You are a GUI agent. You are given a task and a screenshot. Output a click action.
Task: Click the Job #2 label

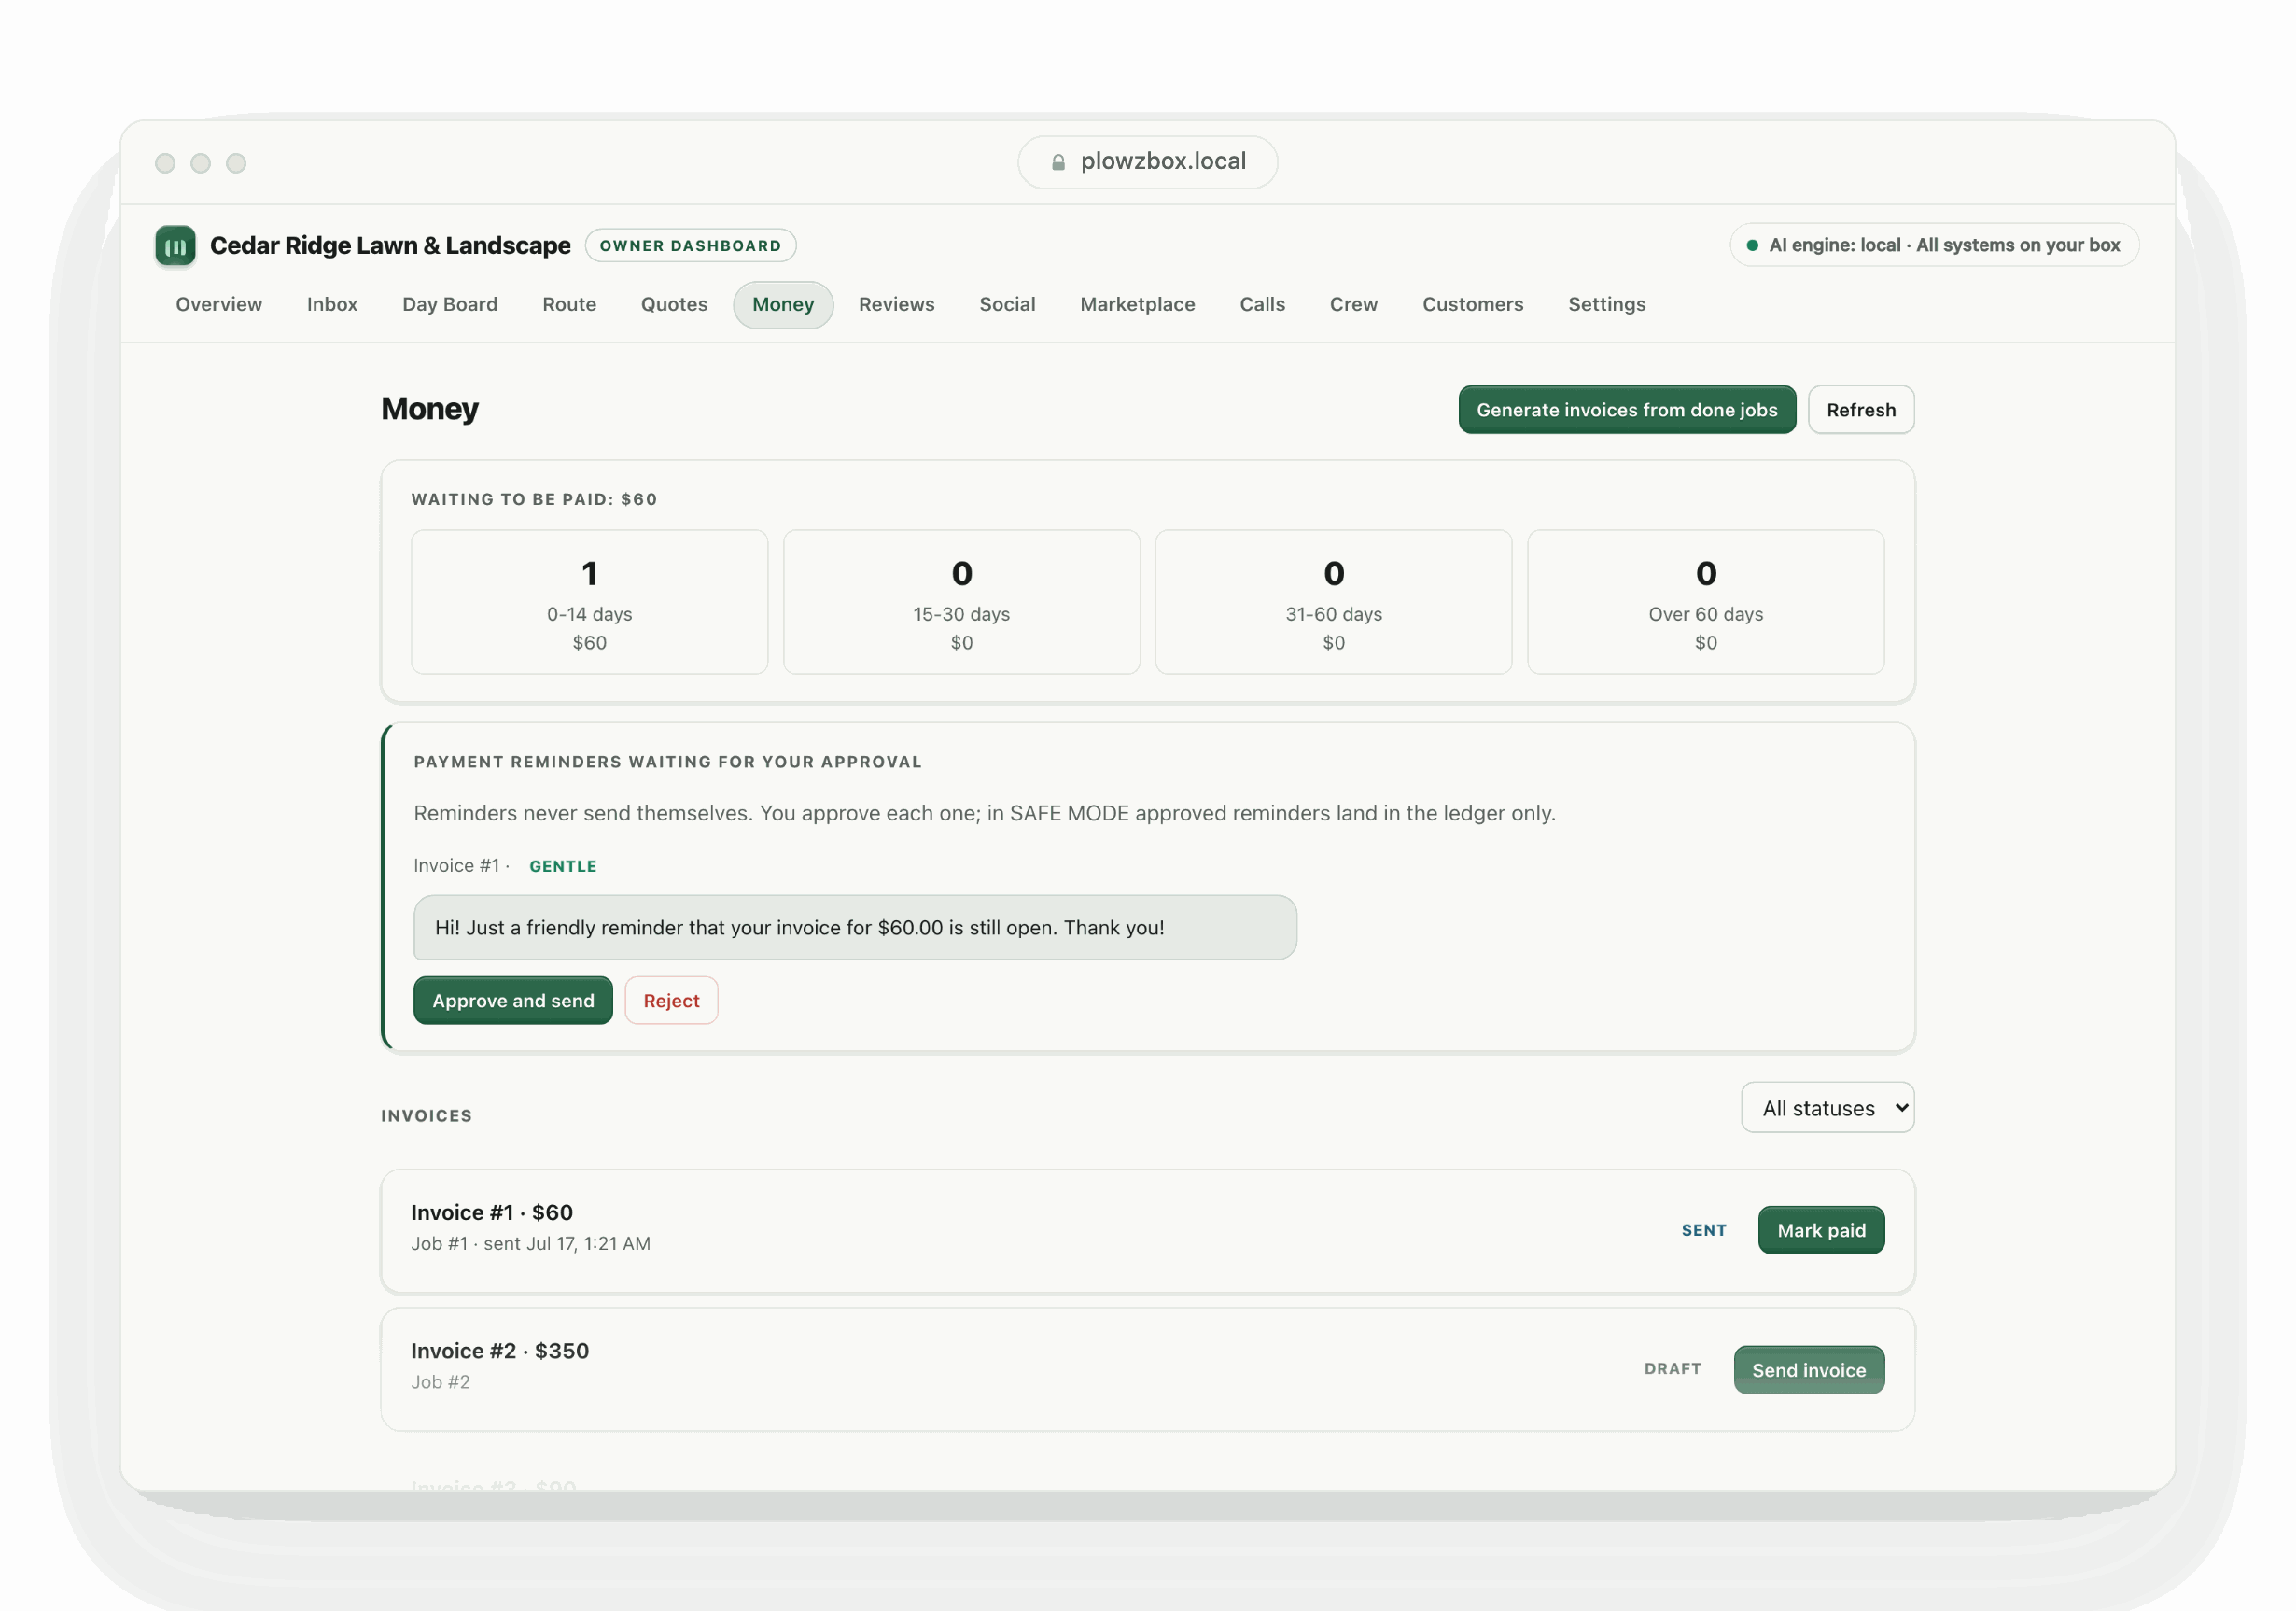440,1383
